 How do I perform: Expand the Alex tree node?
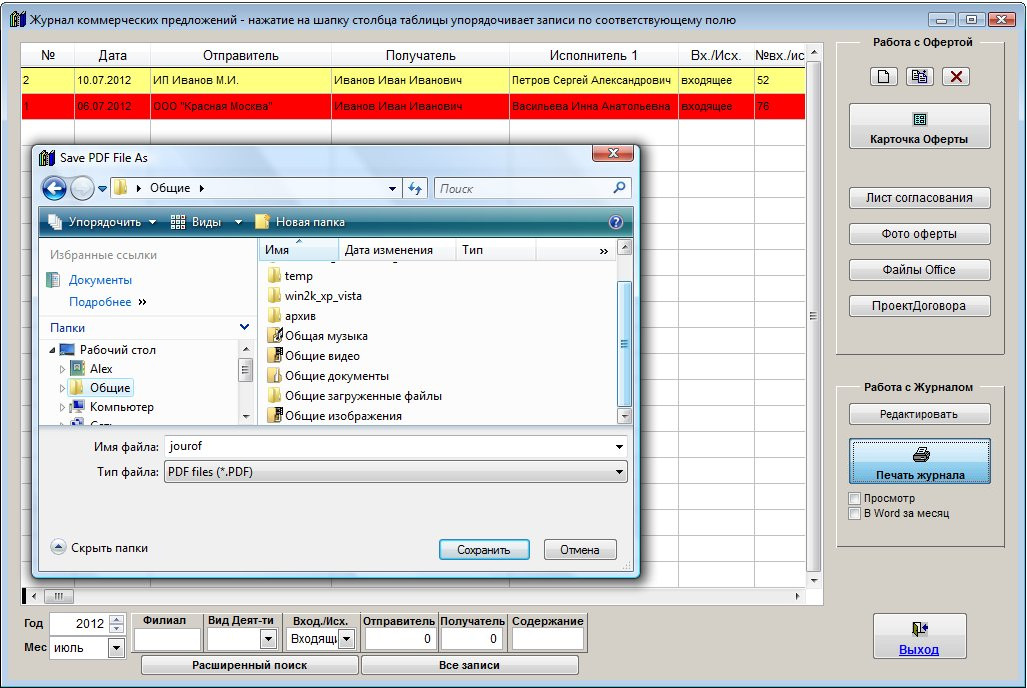click(x=62, y=370)
